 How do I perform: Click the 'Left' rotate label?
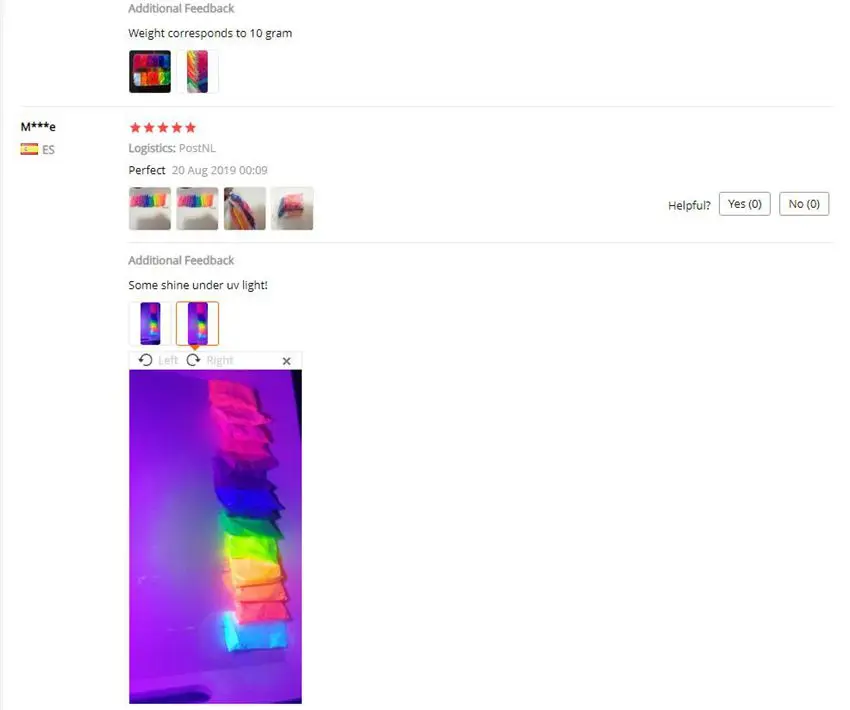pyautogui.click(x=168, y=360)
